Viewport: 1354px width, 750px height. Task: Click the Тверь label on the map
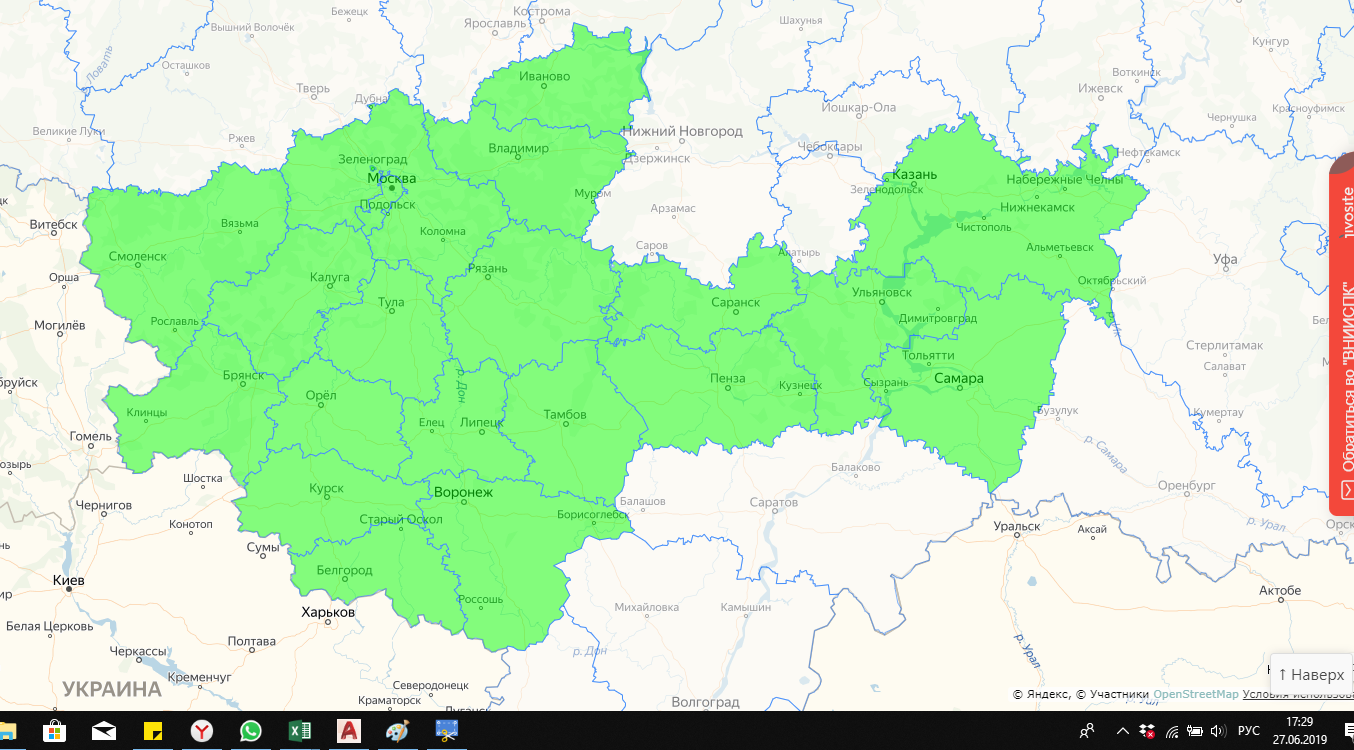click(313, 88)
